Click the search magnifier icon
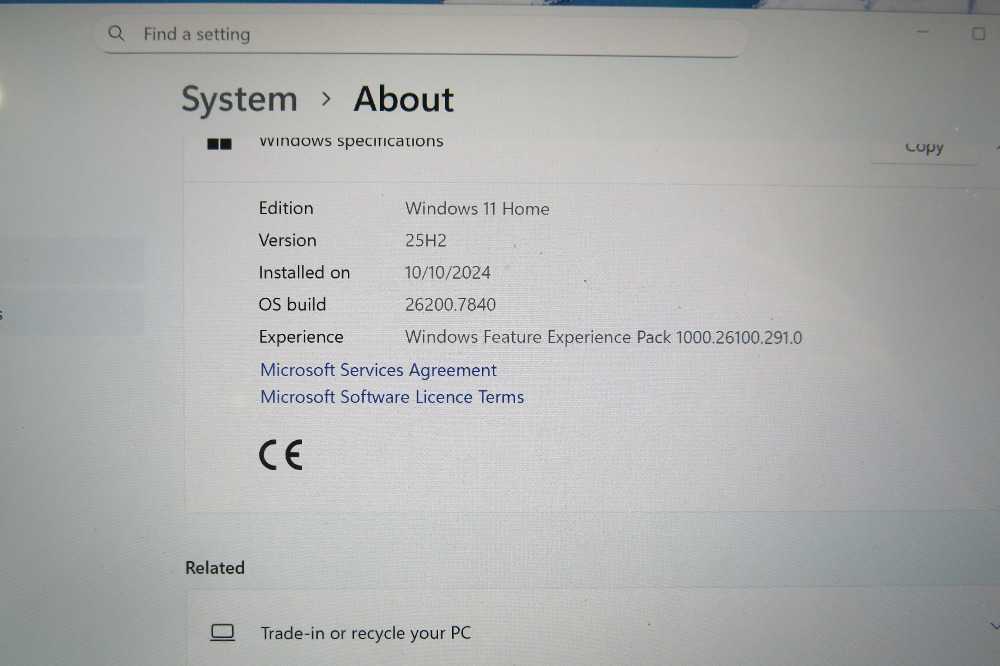The image size is (1000, 666). coord(116,33)
